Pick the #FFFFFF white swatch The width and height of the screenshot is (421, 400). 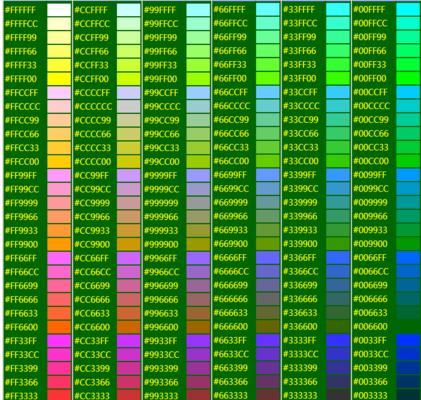[x=59, y=10]
